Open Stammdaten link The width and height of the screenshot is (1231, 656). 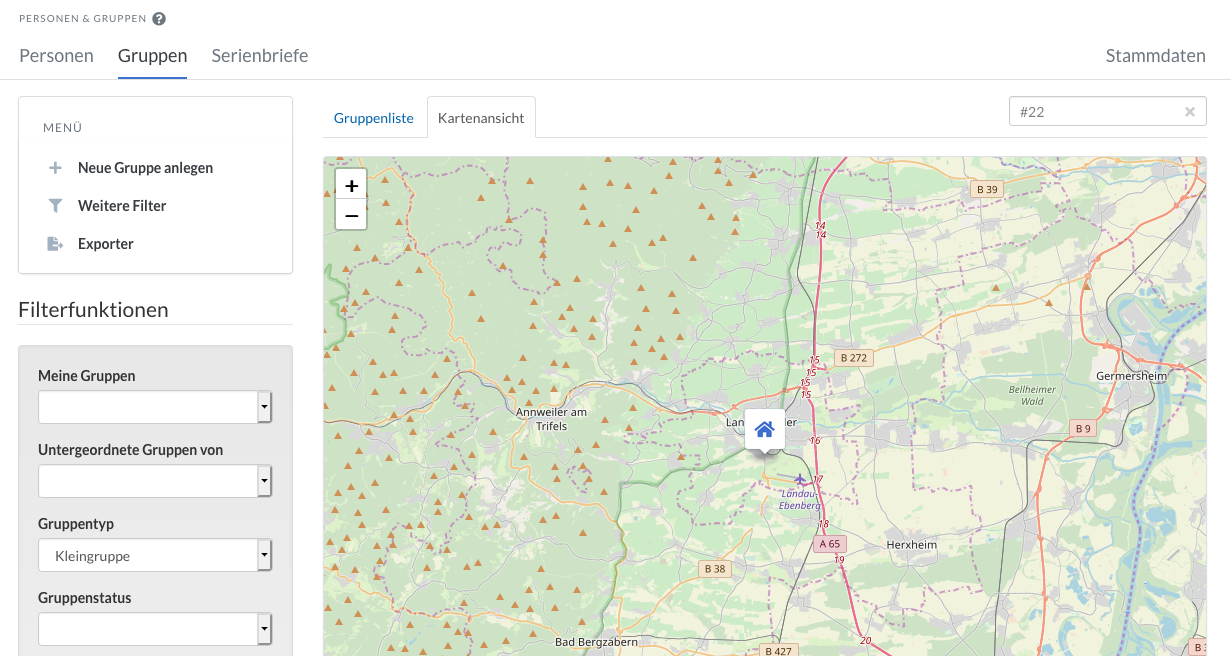1155,56
